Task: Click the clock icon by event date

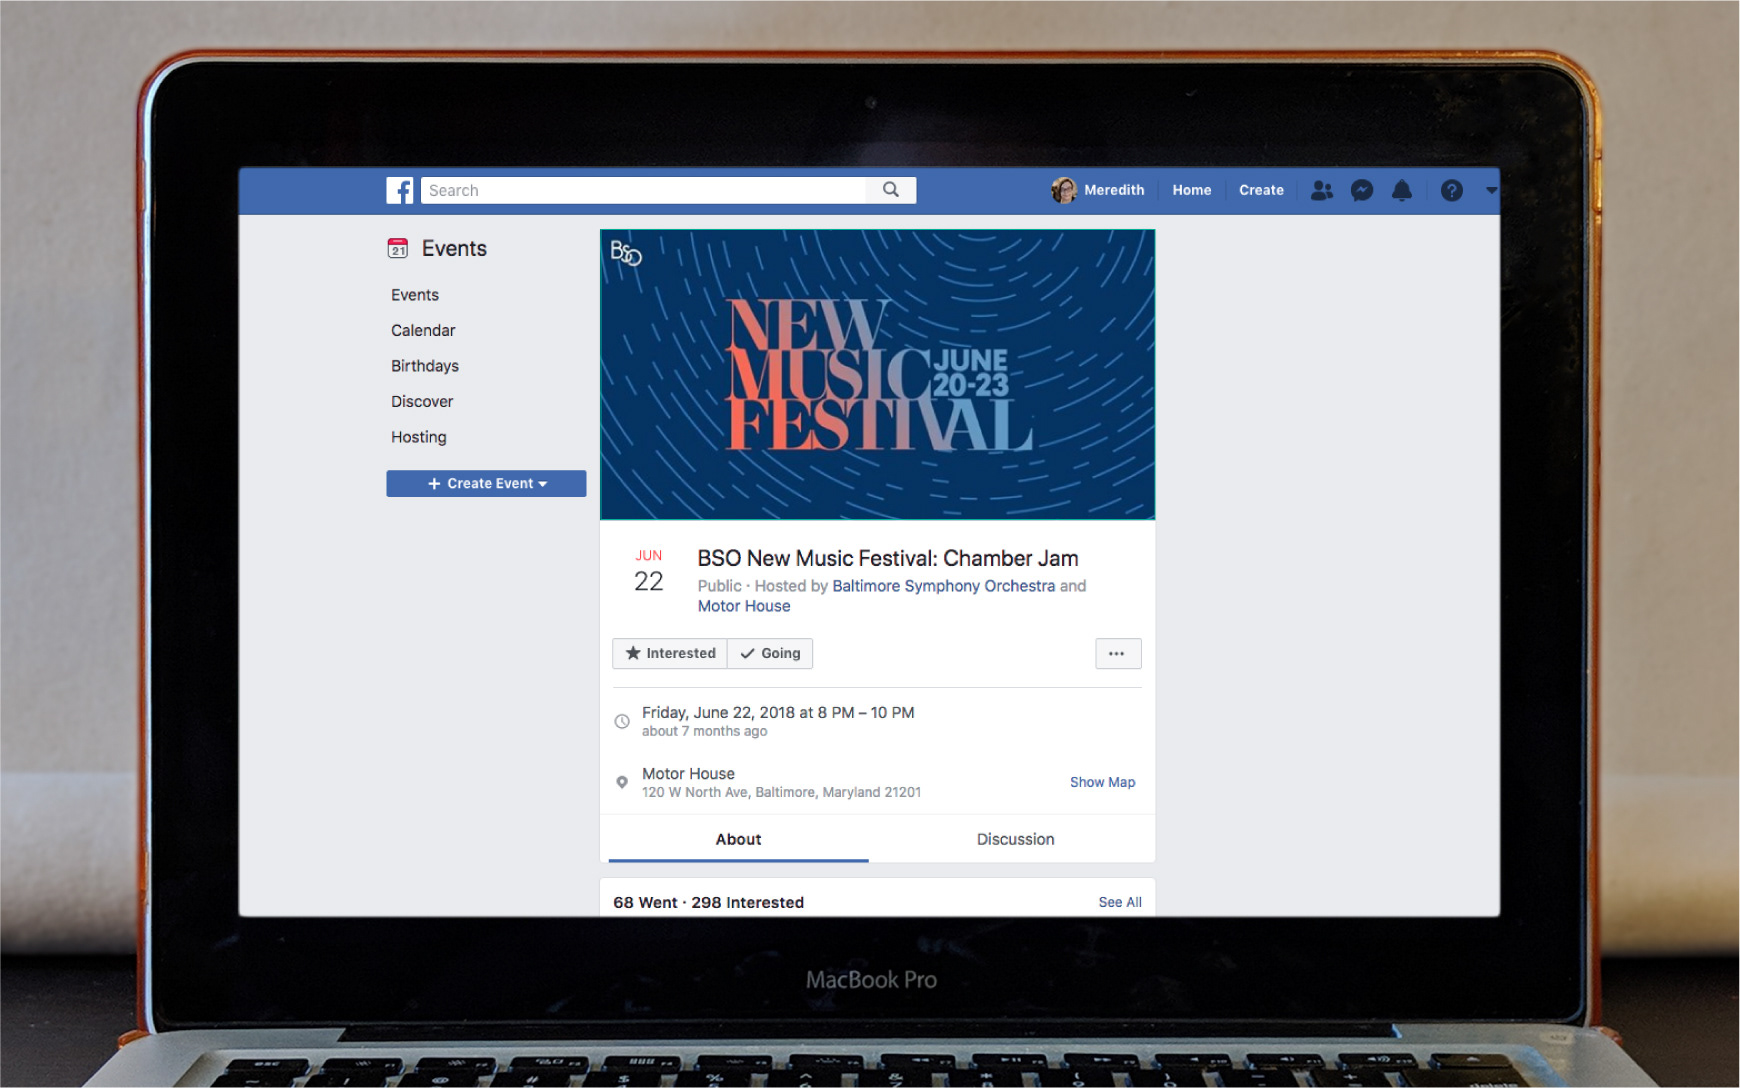Action: pyautogui.click(x=622, y=721)
